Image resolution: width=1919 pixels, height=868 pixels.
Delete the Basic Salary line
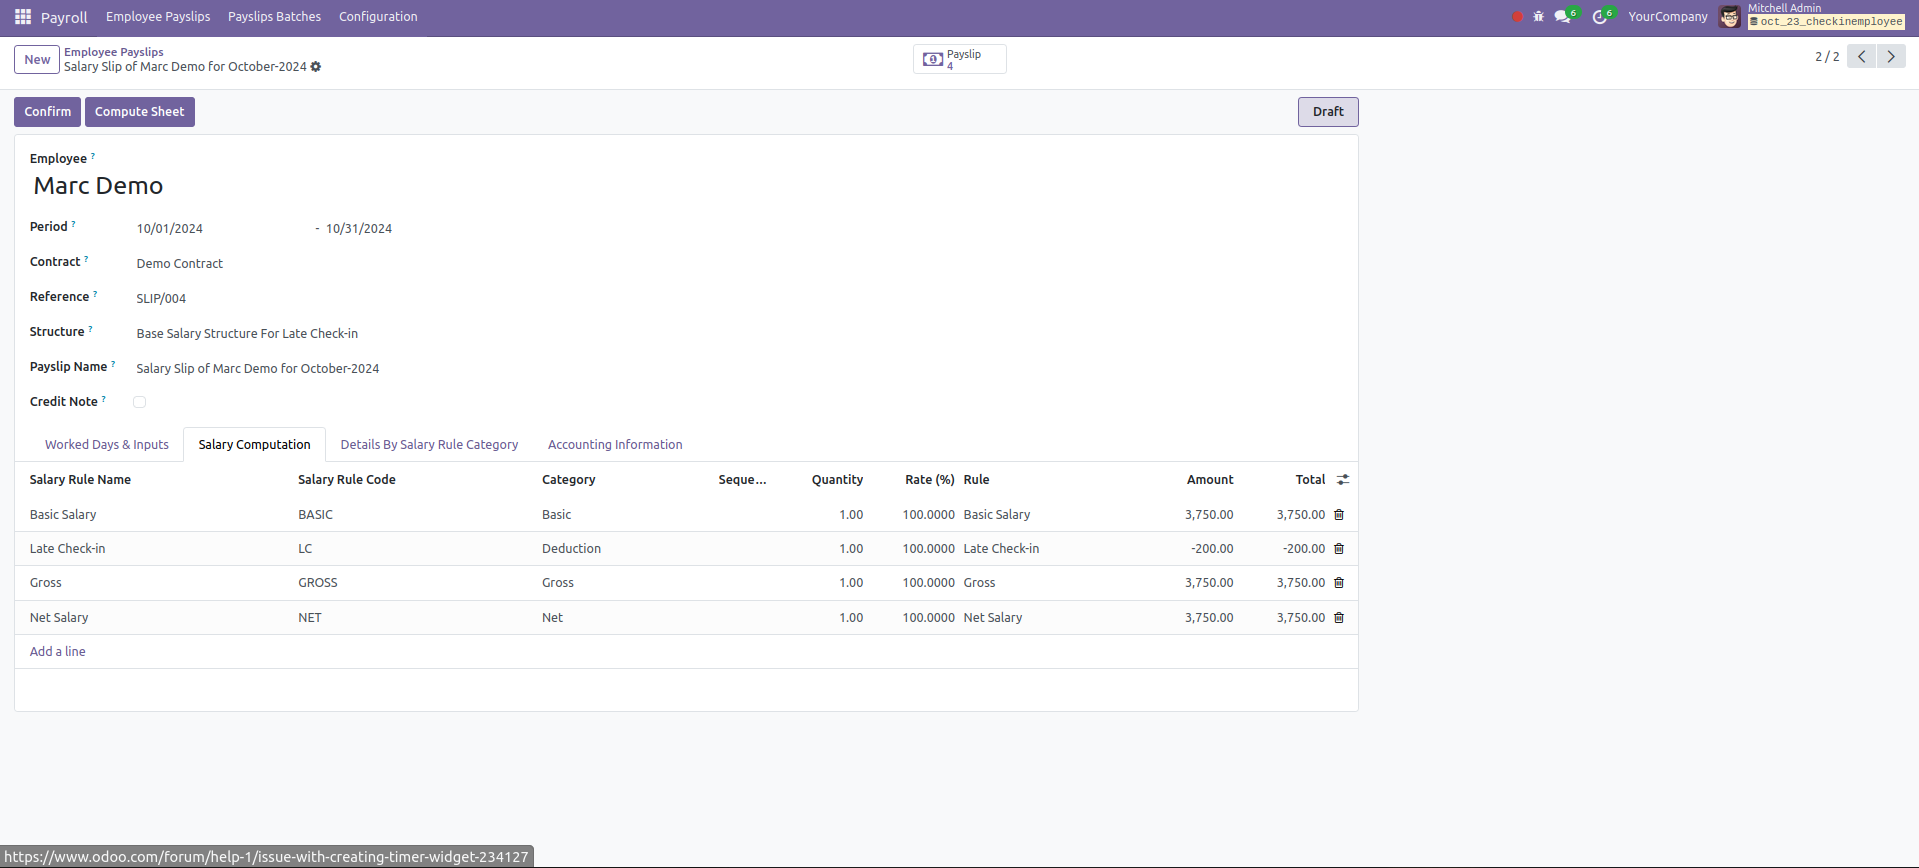(1339, 515)
